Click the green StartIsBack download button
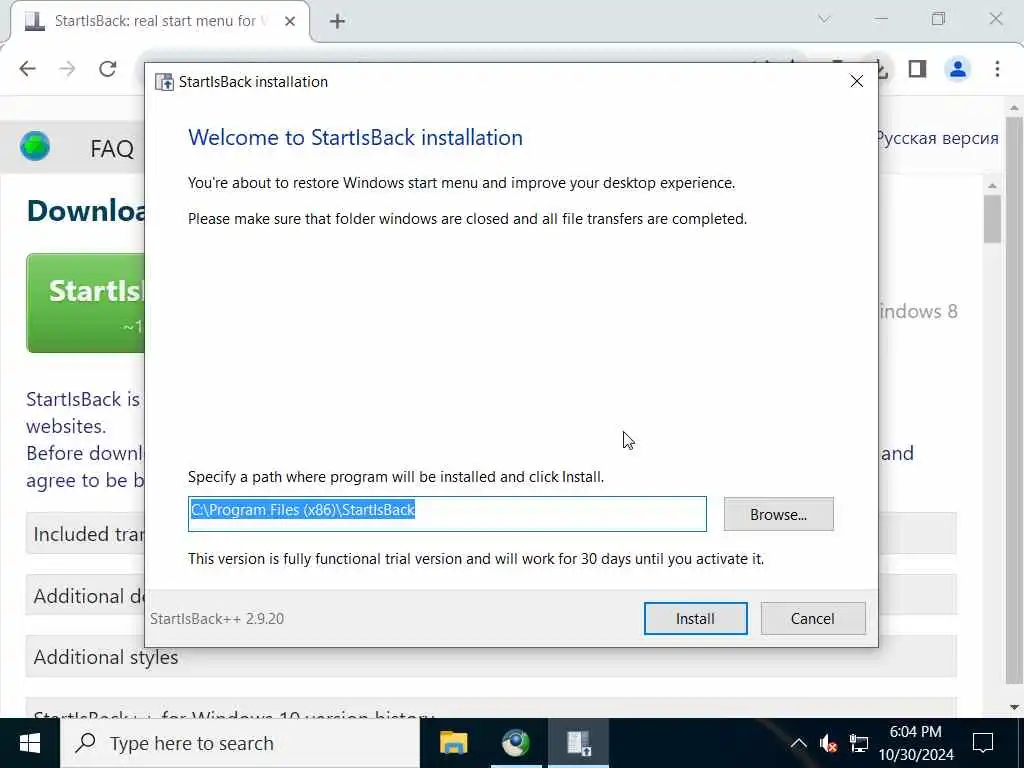Screen dimensions: 1024x768 pyautogui.click(x=86, y=303)
